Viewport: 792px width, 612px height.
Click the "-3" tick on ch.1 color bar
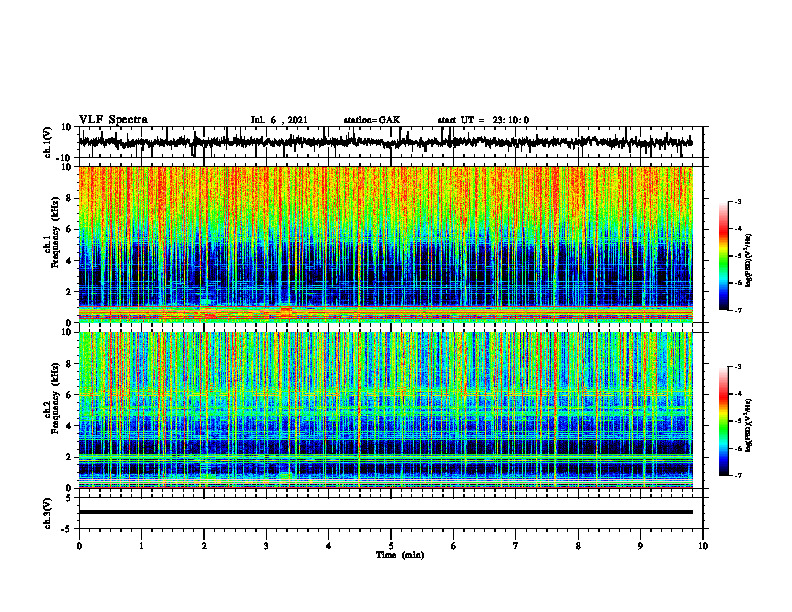tap(738, 202)
